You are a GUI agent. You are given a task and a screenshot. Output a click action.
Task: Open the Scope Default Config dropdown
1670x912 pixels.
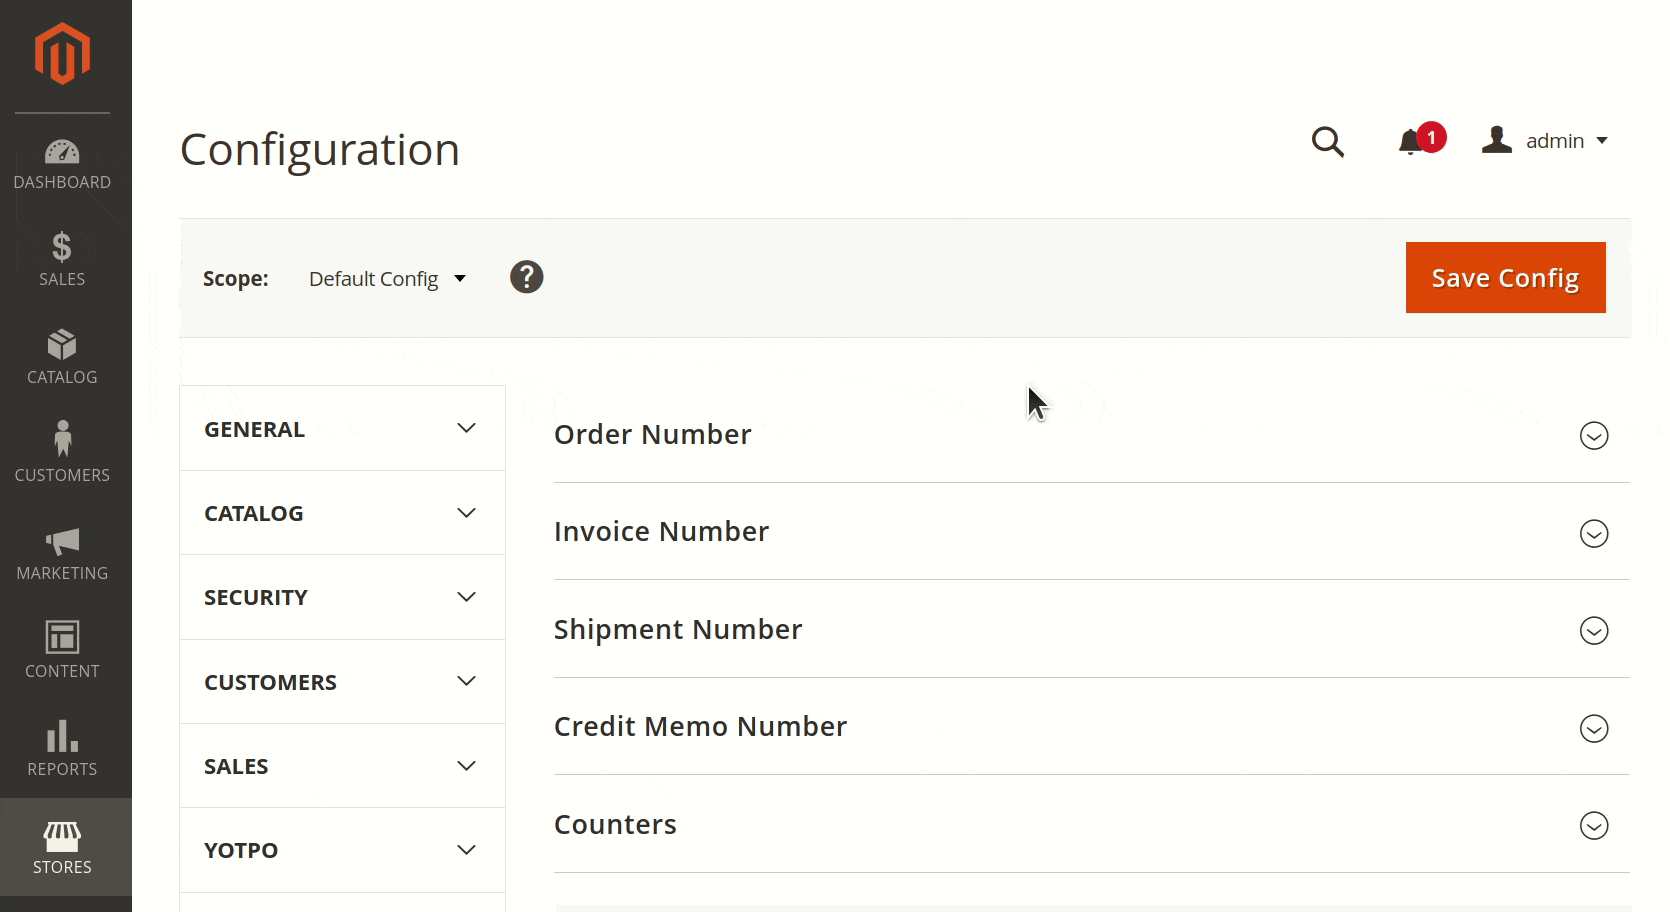click(x=388, y=278)
